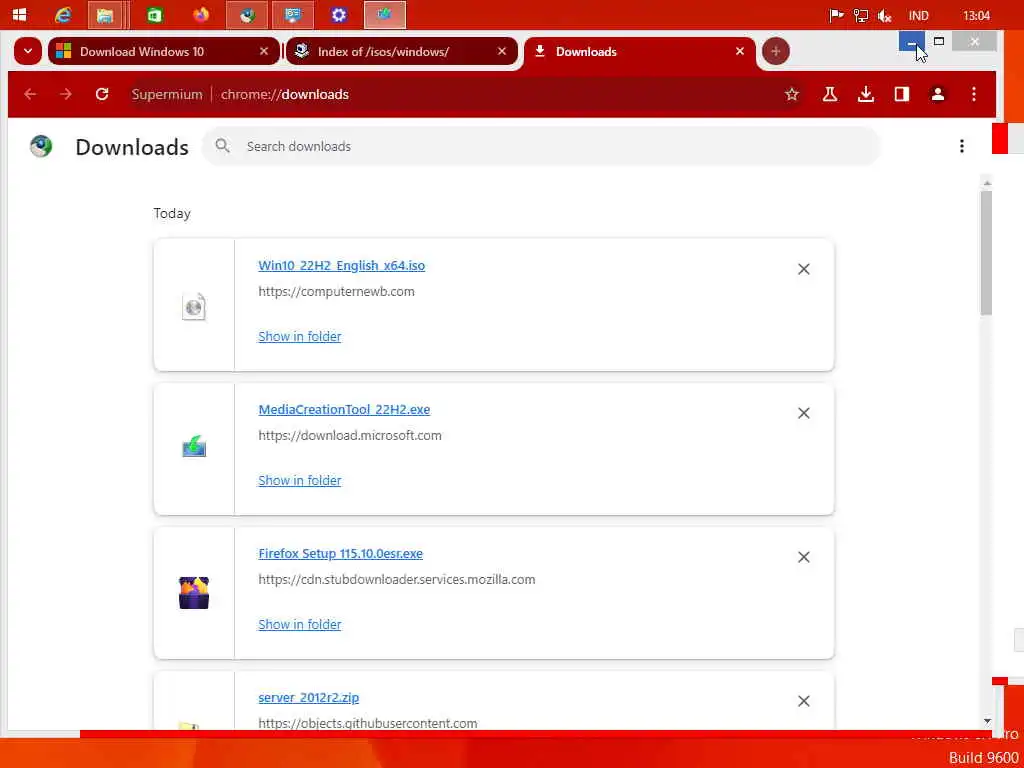Viewport: 1024px width, 768px height.
Task: Expand the tab search dropdown arrow
Action: (27, 51)
